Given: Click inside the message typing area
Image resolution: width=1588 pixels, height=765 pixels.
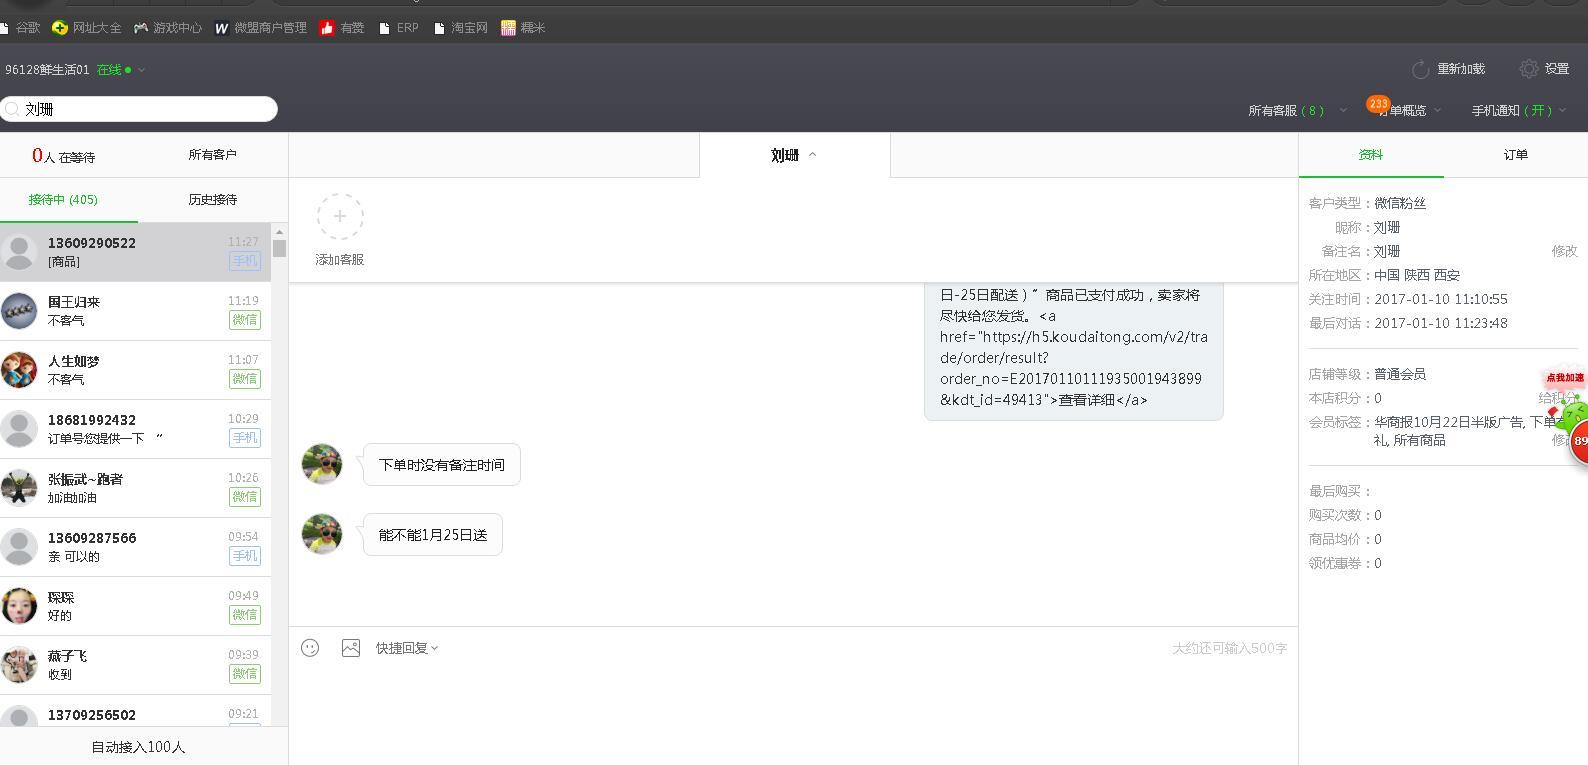Looking at the screenshot, I should [793, 712].
